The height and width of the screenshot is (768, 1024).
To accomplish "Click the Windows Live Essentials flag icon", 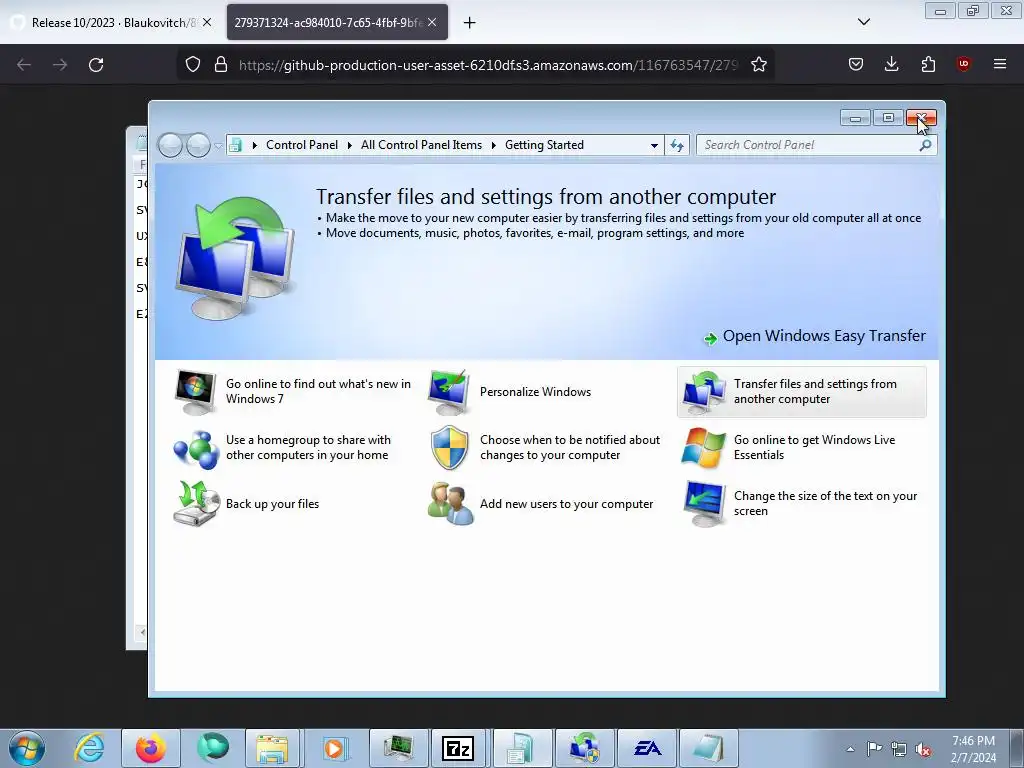I will (x=703, y=448).
